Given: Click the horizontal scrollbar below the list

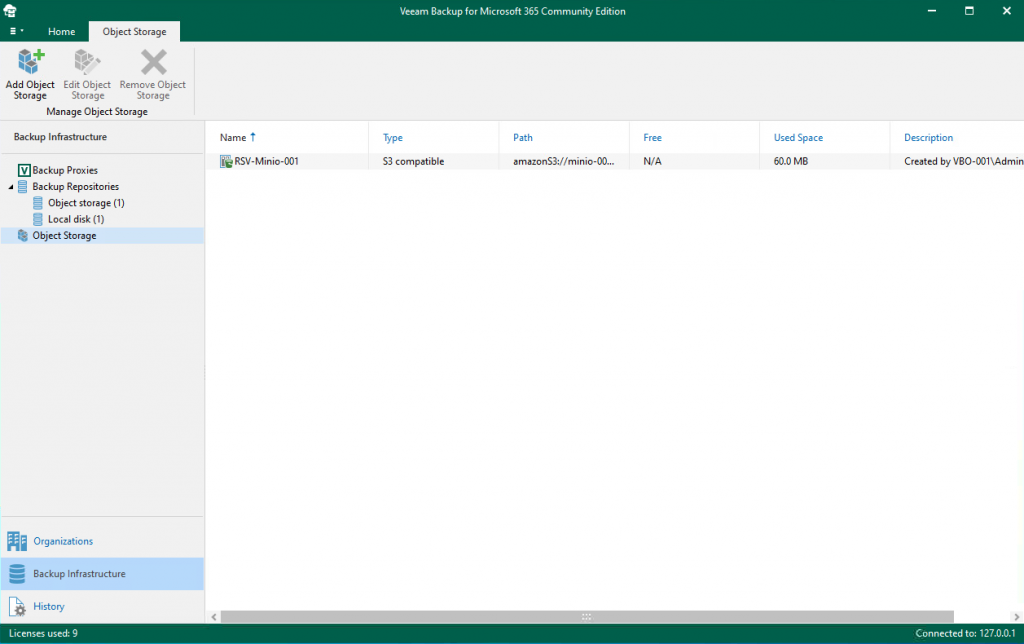Looking at the screenshot, I should coord(586,616).
